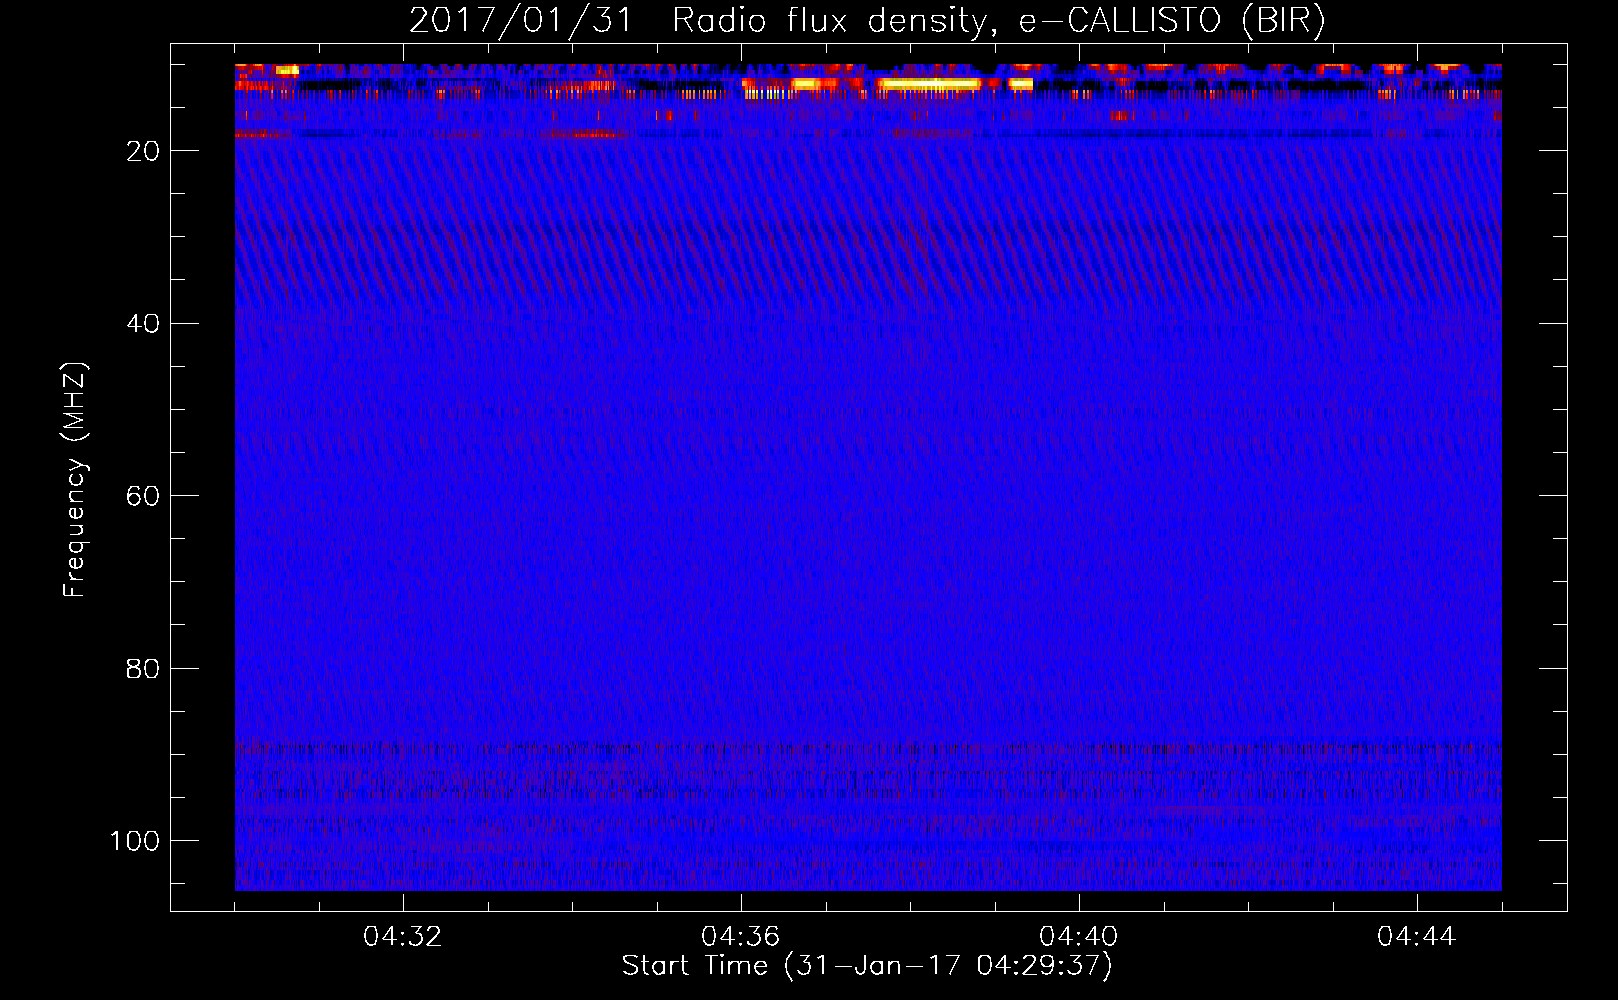Click the '60' frequency tick label
The image size is (1618, 1000).
pos(143,496)
